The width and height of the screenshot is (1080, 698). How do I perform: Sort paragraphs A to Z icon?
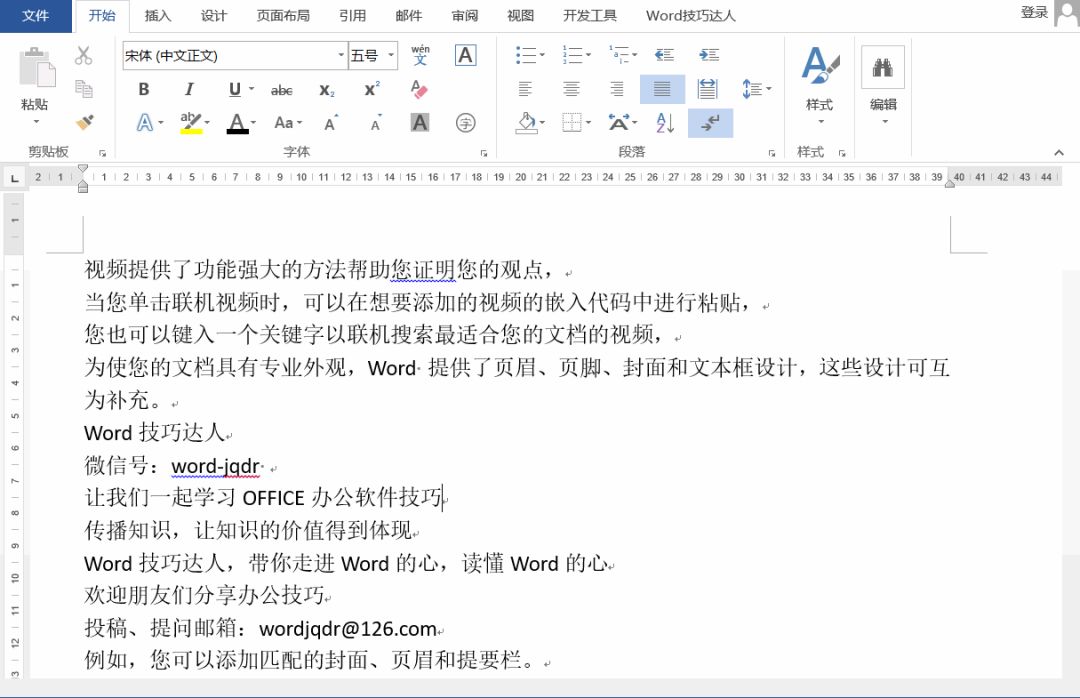pyautogui.click(x=665, y=123)
